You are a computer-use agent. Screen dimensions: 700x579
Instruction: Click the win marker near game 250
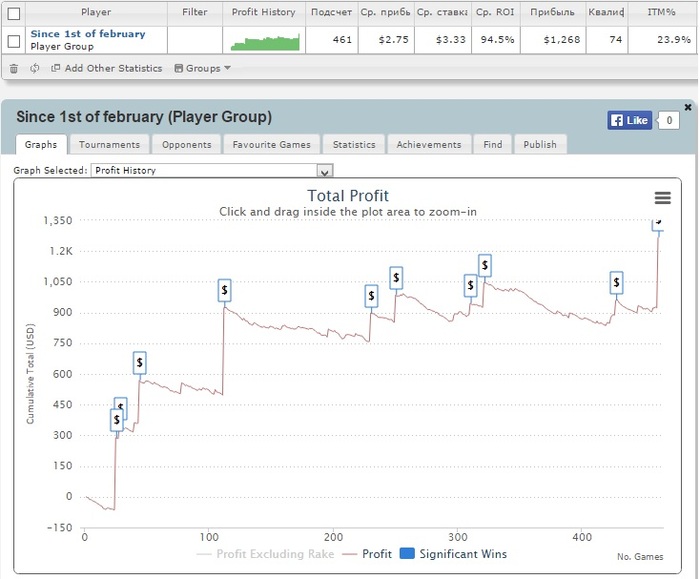(x=396, y=278)
